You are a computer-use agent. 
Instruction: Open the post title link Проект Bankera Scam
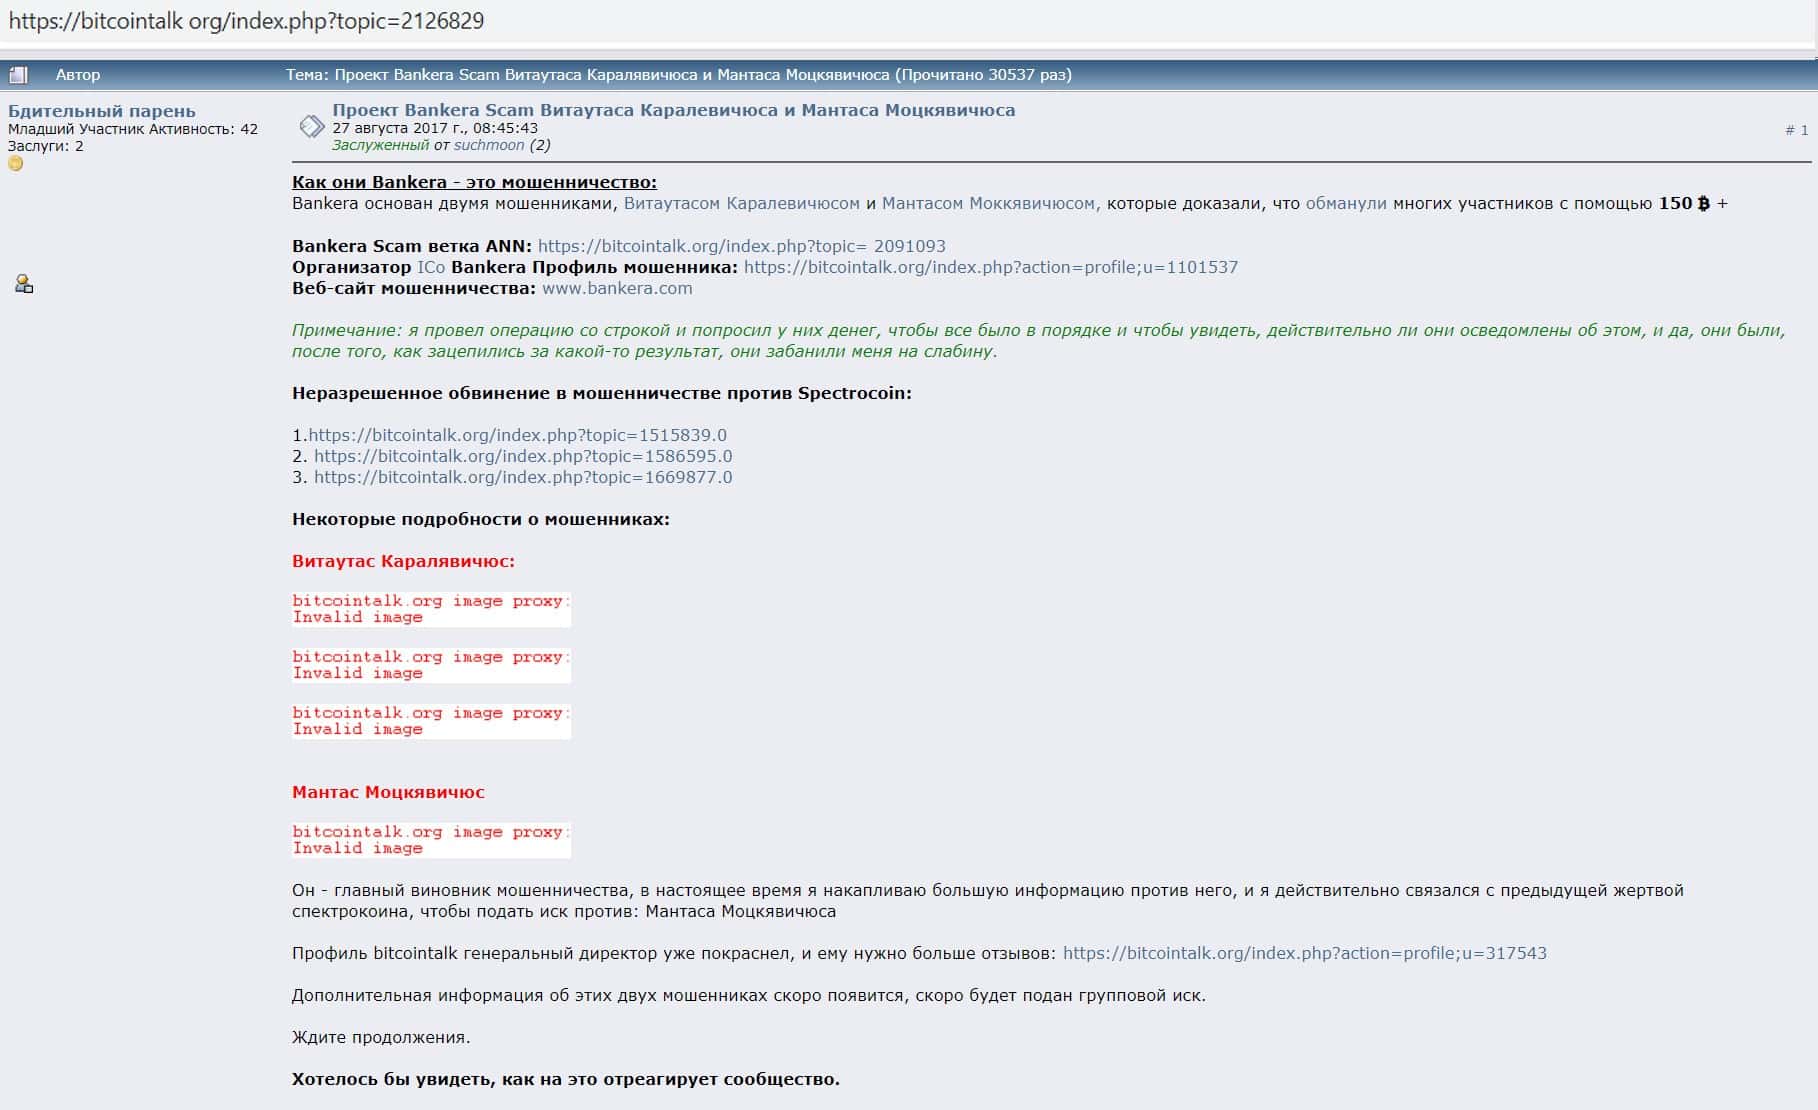click(673, 110)
